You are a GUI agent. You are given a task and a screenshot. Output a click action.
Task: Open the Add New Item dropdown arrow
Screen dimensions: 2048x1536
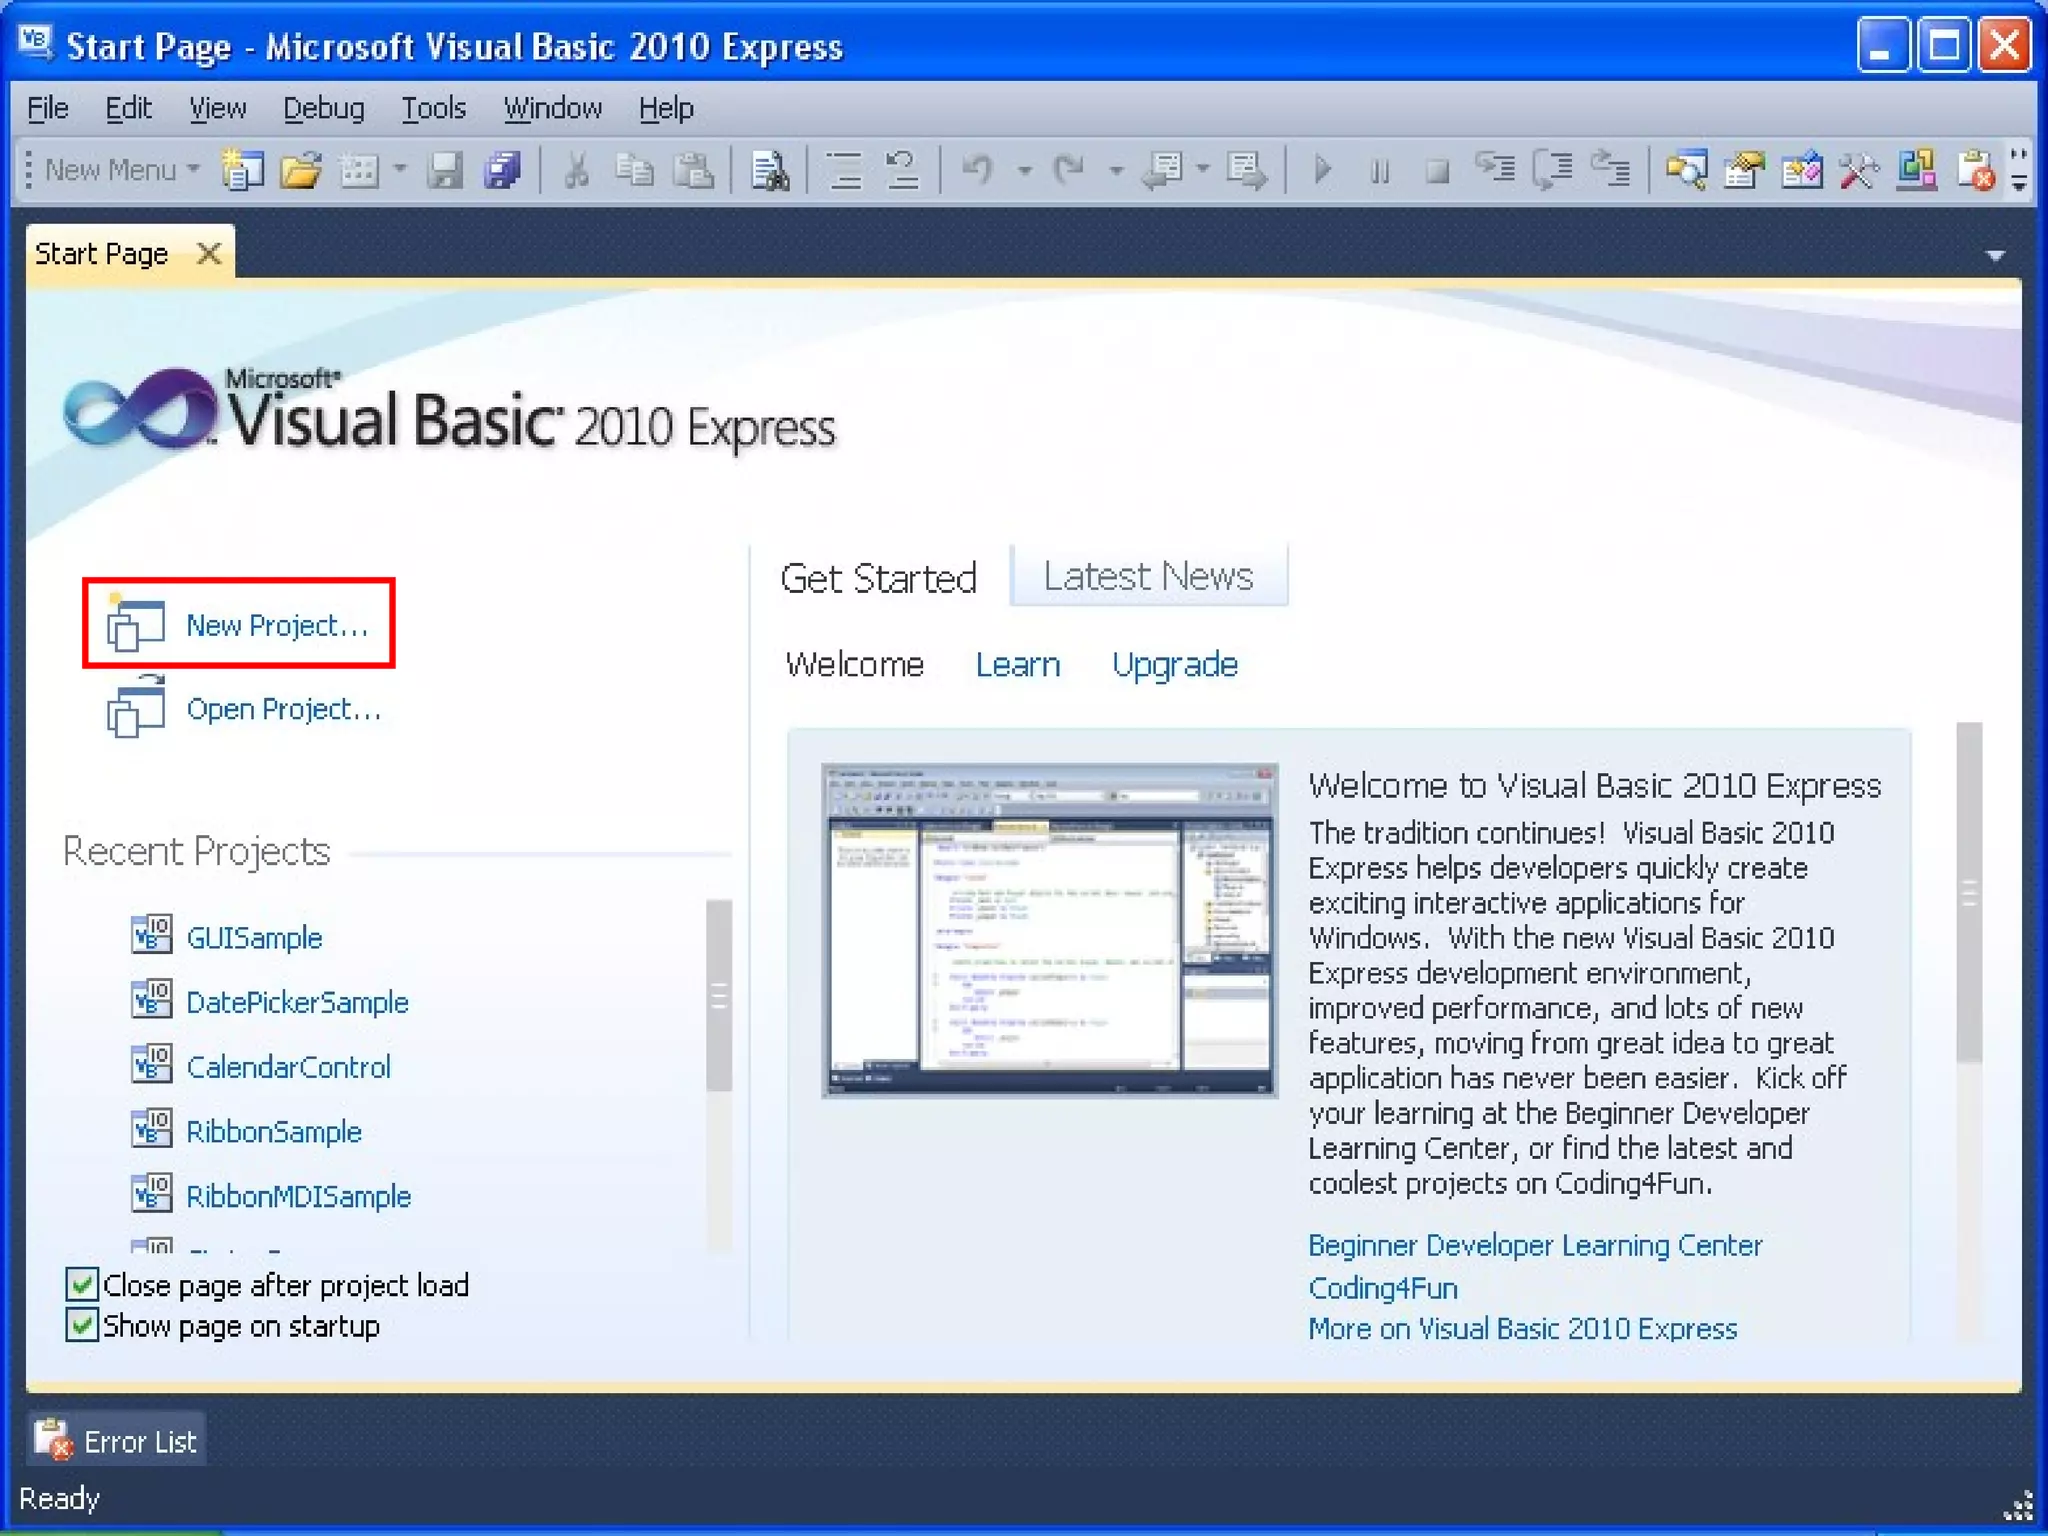pos(400,170)
